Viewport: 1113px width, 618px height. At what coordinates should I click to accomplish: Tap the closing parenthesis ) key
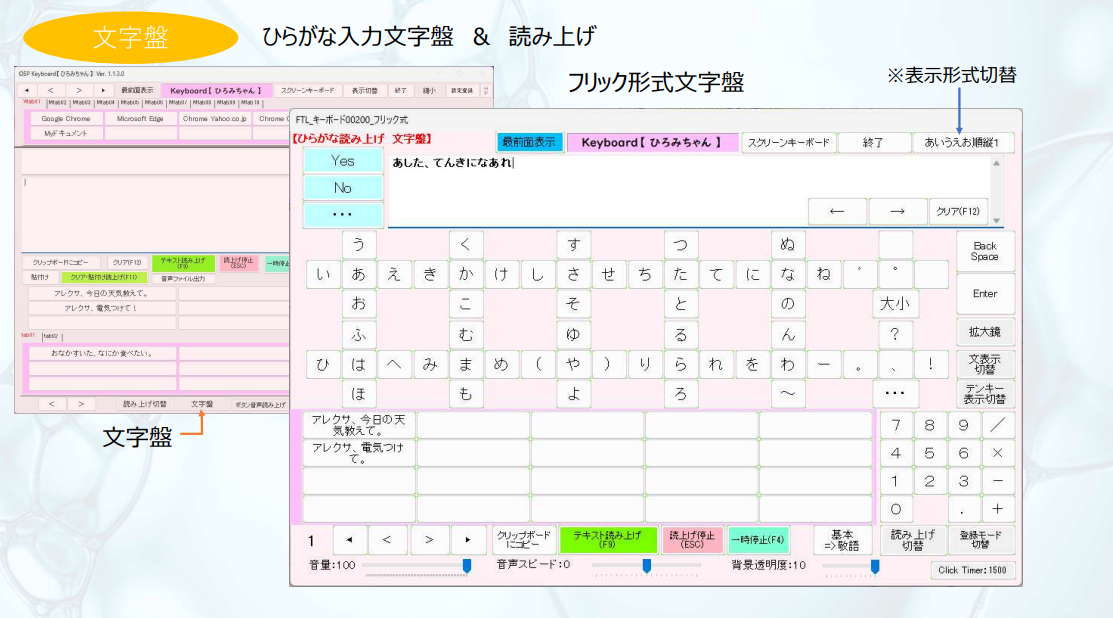[x=607, y=364]
